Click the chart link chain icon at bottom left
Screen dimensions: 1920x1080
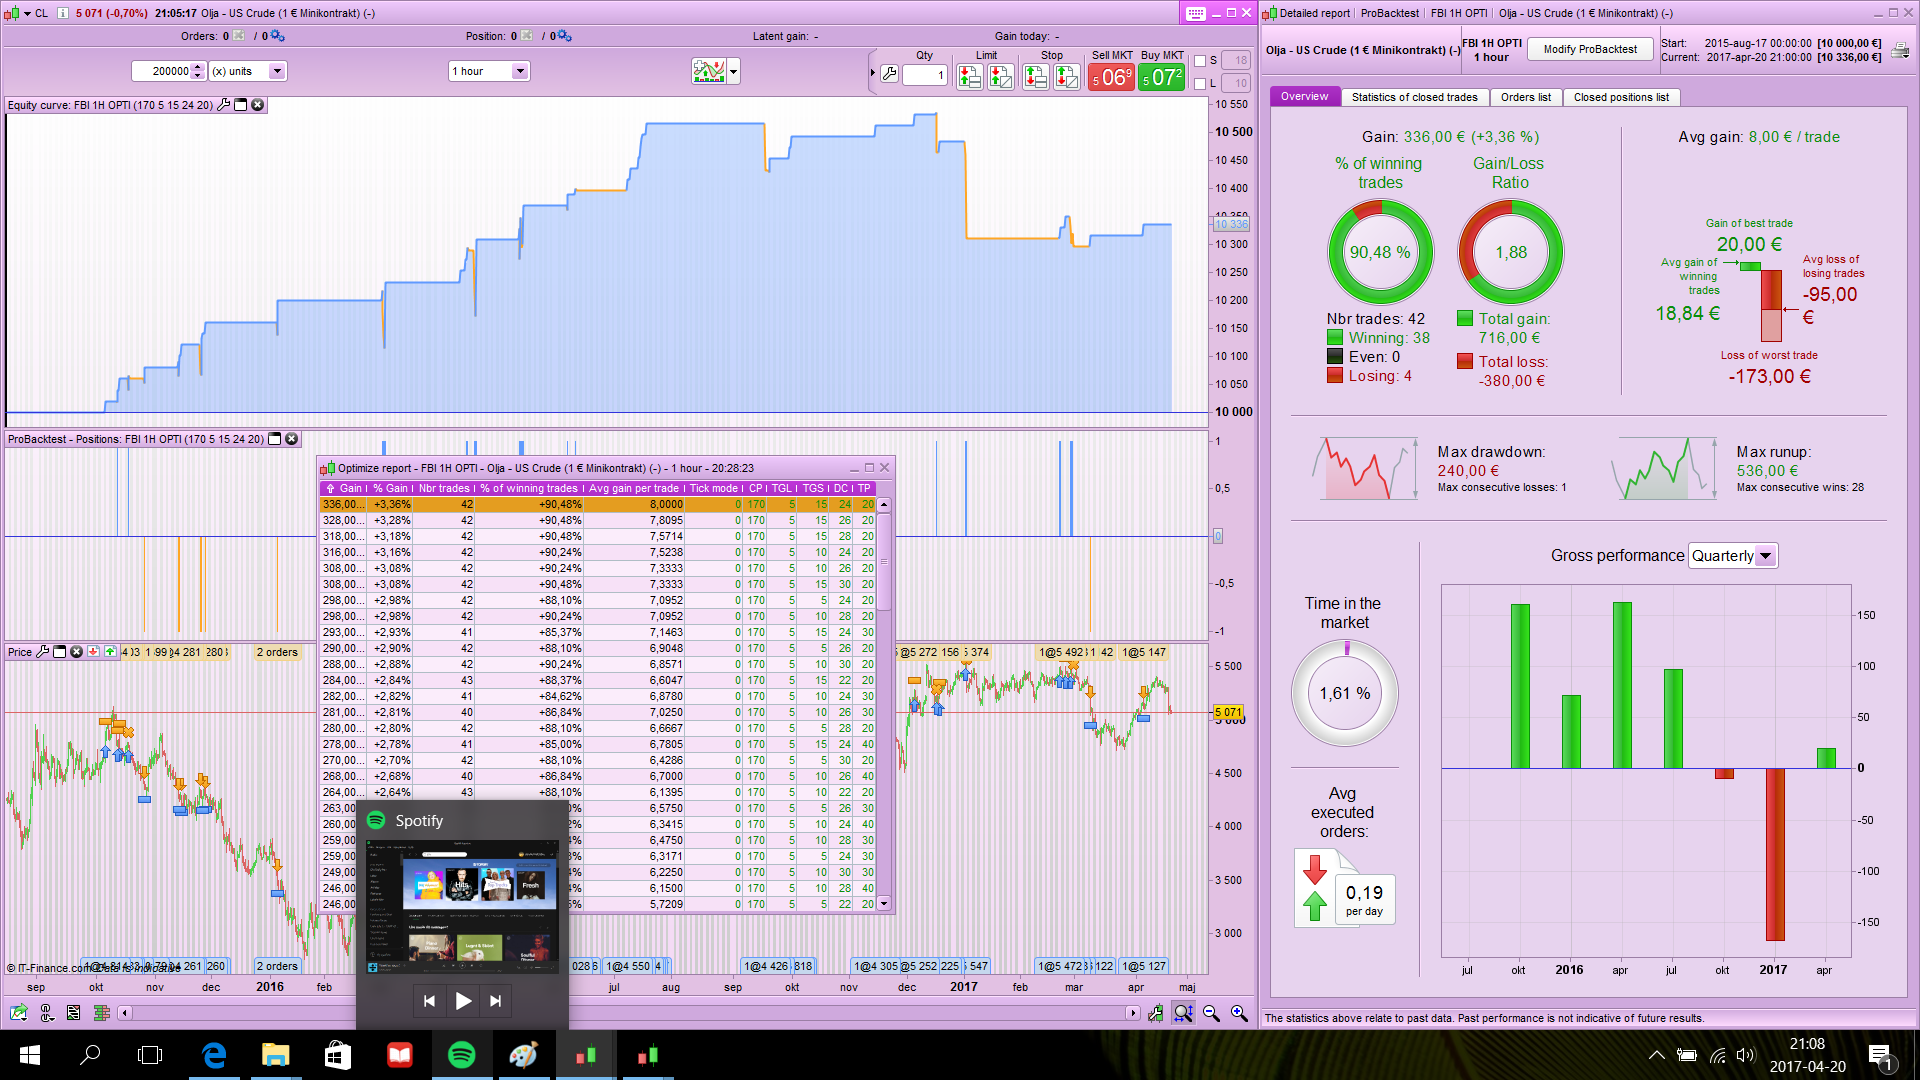pyautogui.click(x=46, y=1013)
